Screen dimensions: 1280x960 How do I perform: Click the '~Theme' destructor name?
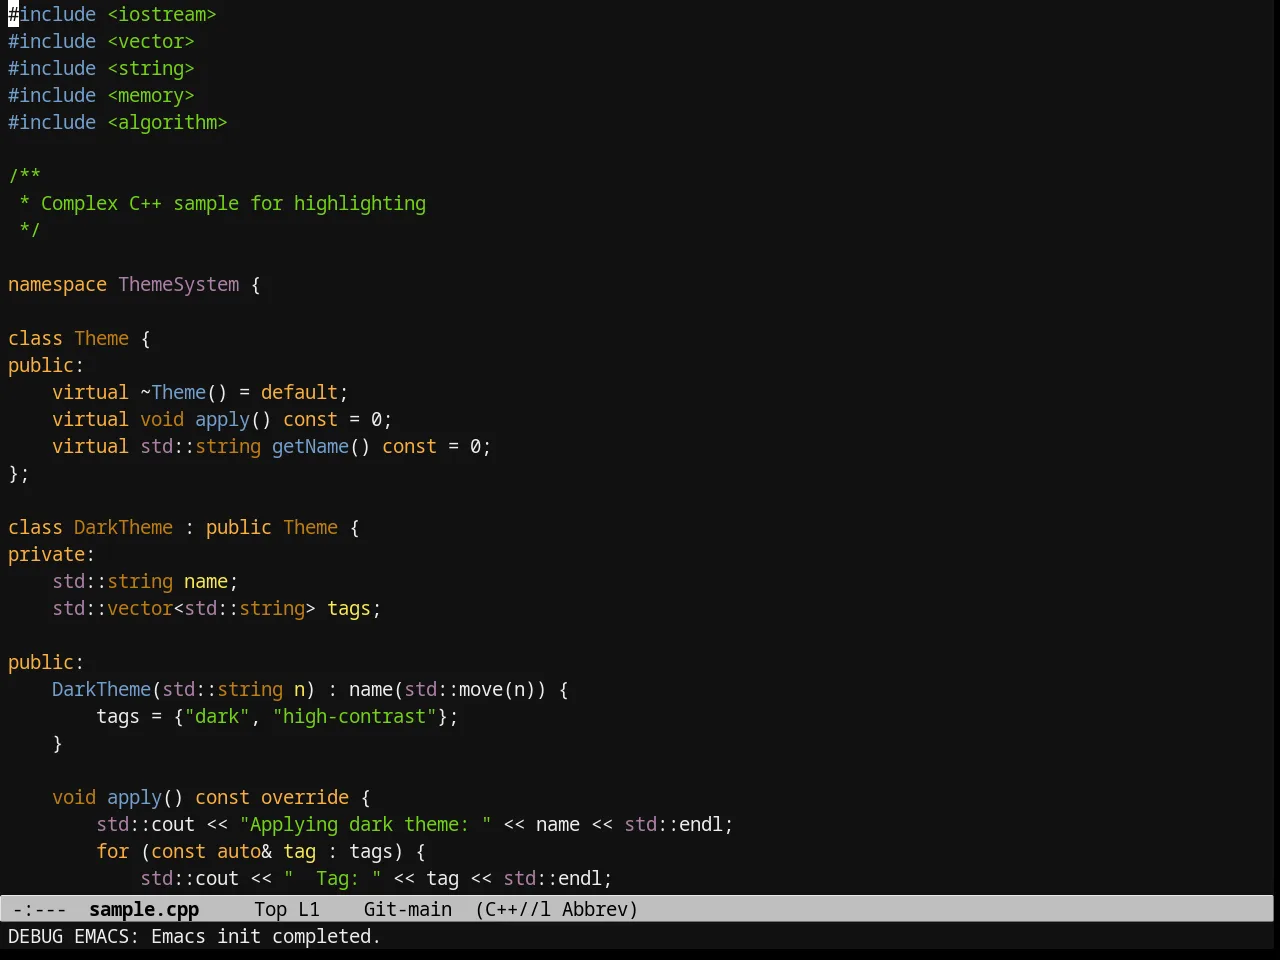[x=173, y=392]
